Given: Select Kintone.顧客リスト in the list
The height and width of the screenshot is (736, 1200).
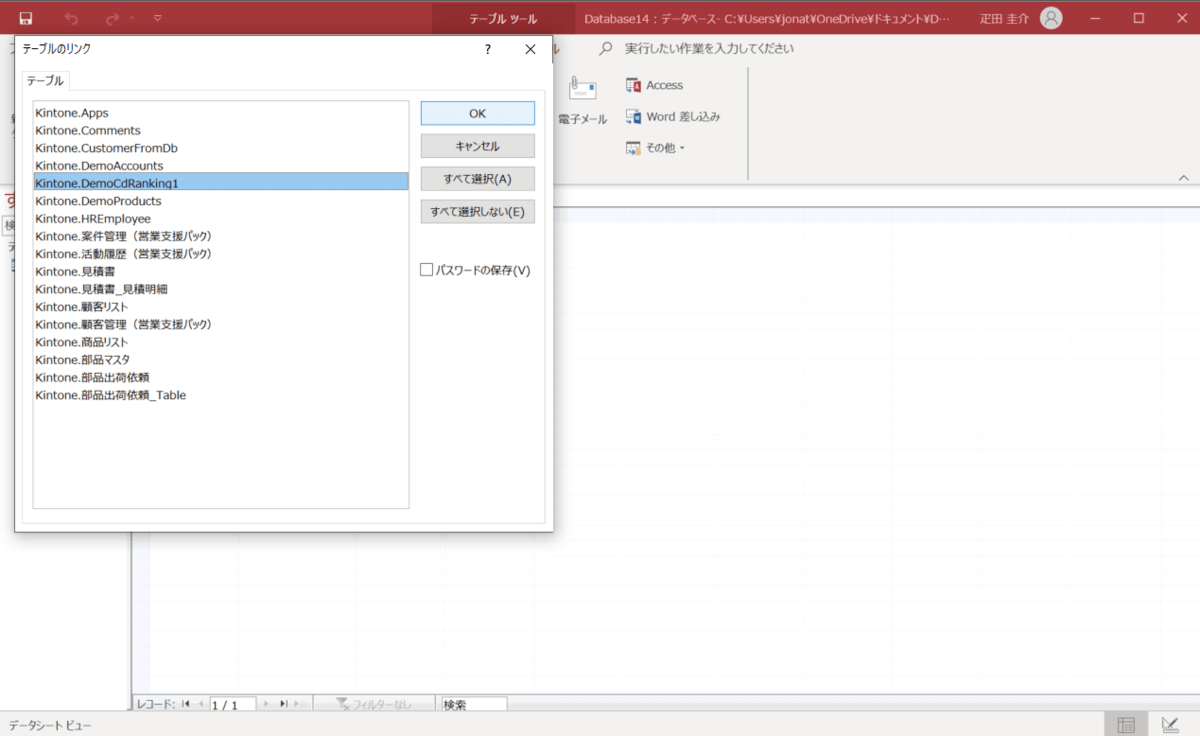Looking at the screenshot, I should pyautogui.click(x=221, y=307).
